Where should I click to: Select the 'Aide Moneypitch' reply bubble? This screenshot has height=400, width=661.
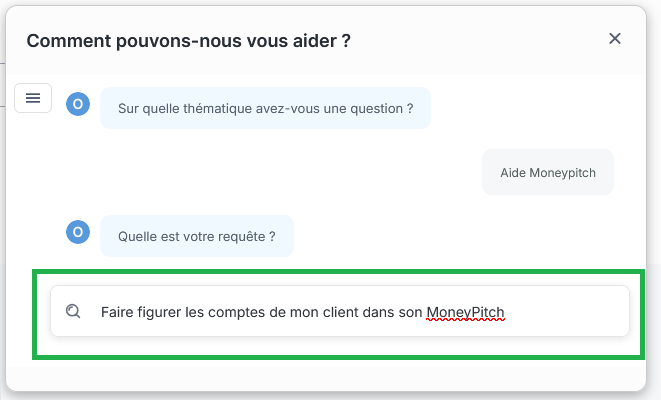(x=547, y=173)
